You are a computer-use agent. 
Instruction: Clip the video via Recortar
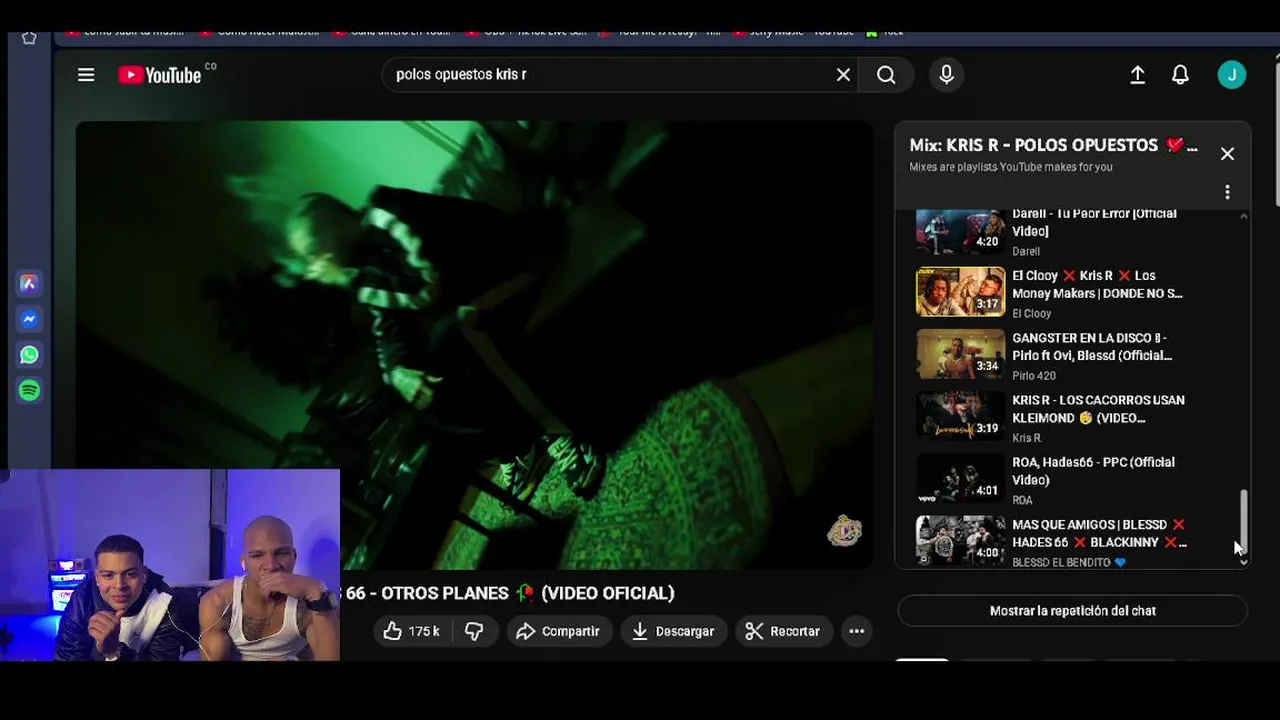pyautogui.click(x=783, y=631)
